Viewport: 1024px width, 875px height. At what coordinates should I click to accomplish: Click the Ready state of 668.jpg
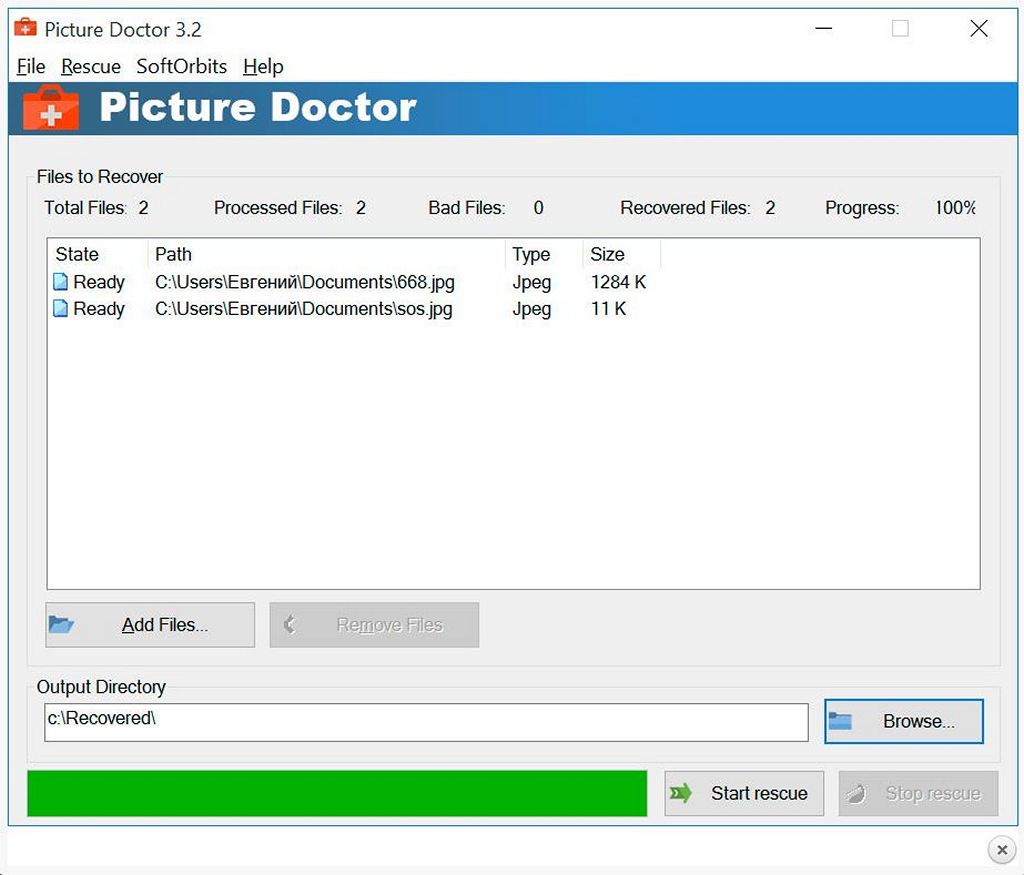tap(99, 282)
